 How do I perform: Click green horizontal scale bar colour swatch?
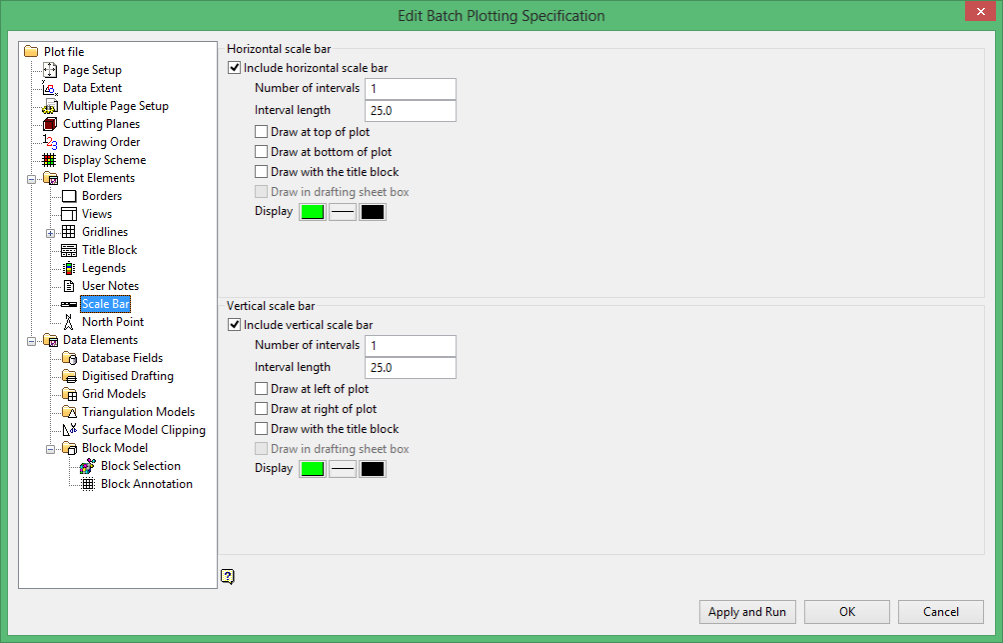point(313,212)
